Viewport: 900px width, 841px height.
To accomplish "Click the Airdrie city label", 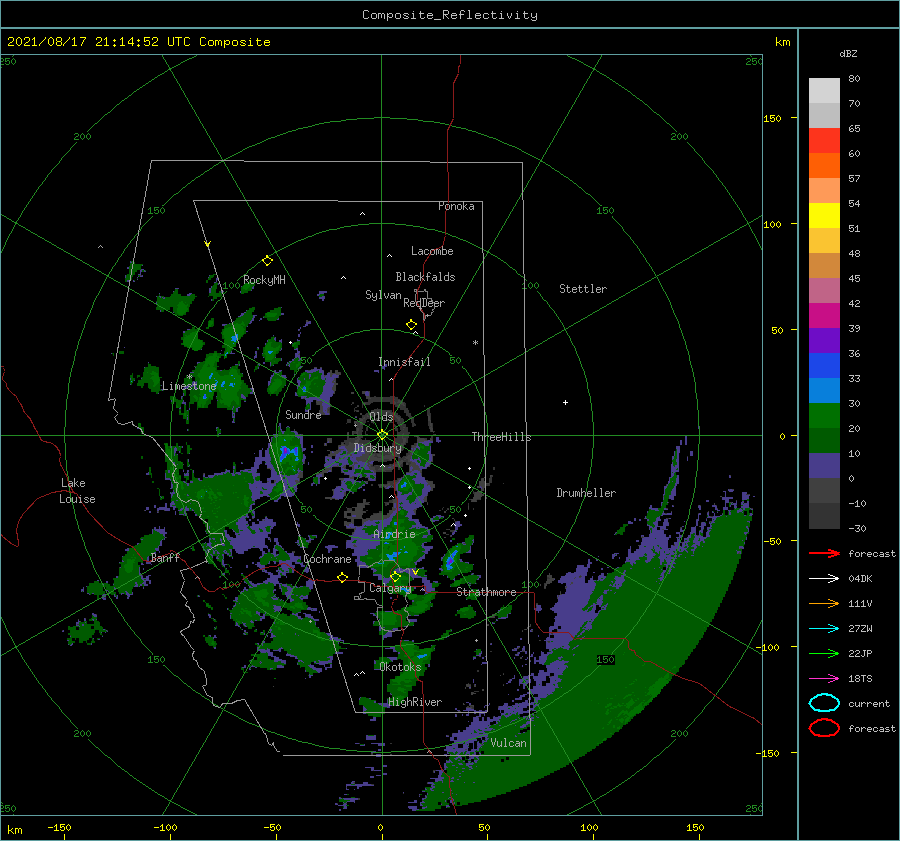I will pos(394,534).
